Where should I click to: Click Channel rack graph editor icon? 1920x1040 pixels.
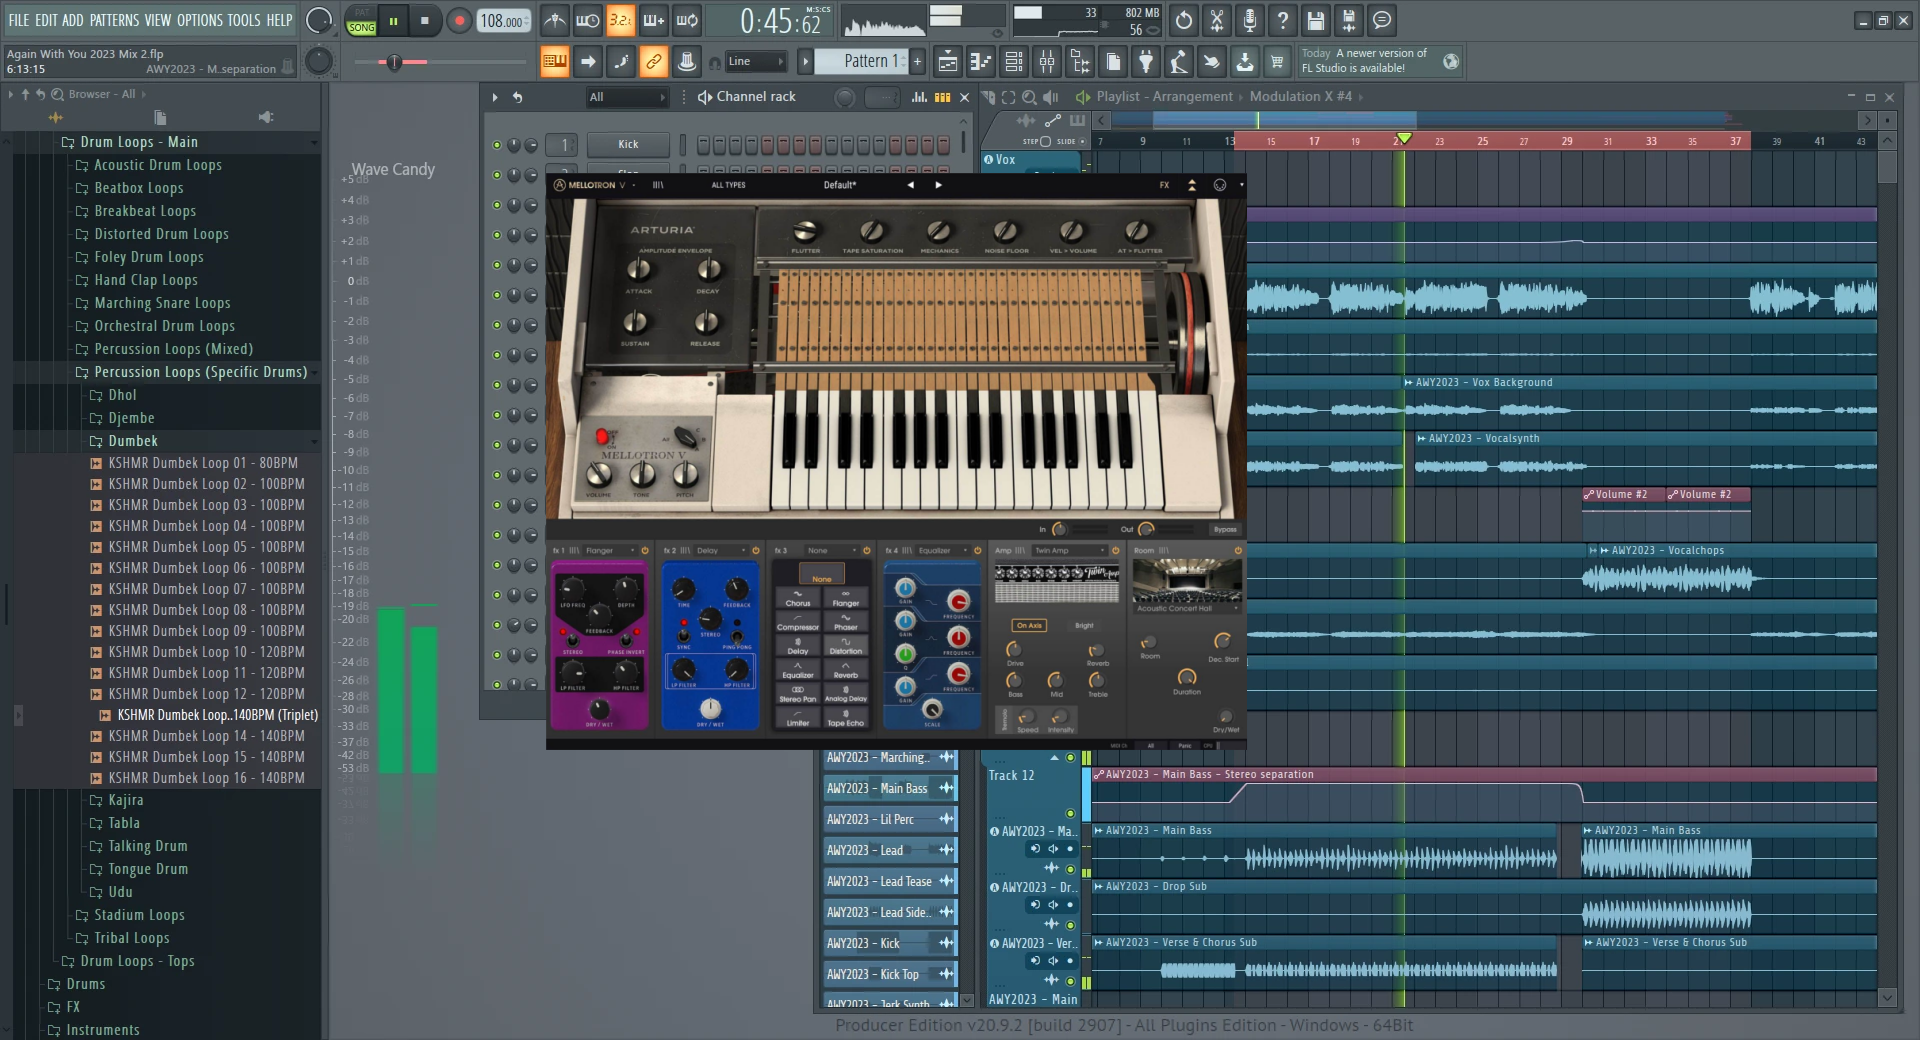(x=919, y=97)
